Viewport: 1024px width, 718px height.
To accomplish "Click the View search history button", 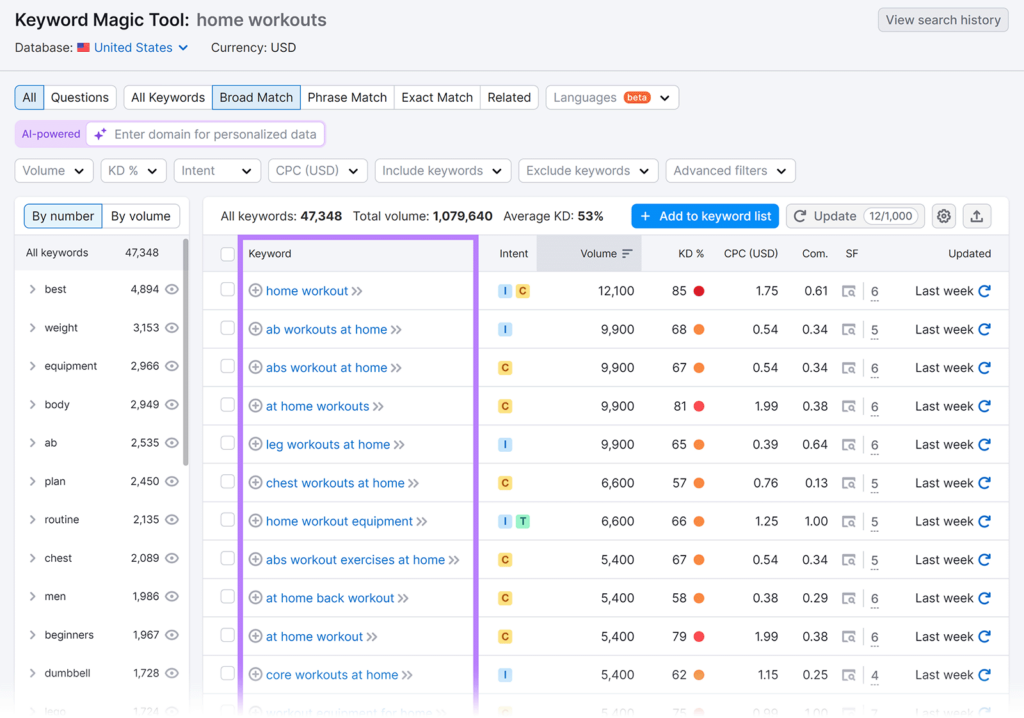I will [x=942, y=20].
